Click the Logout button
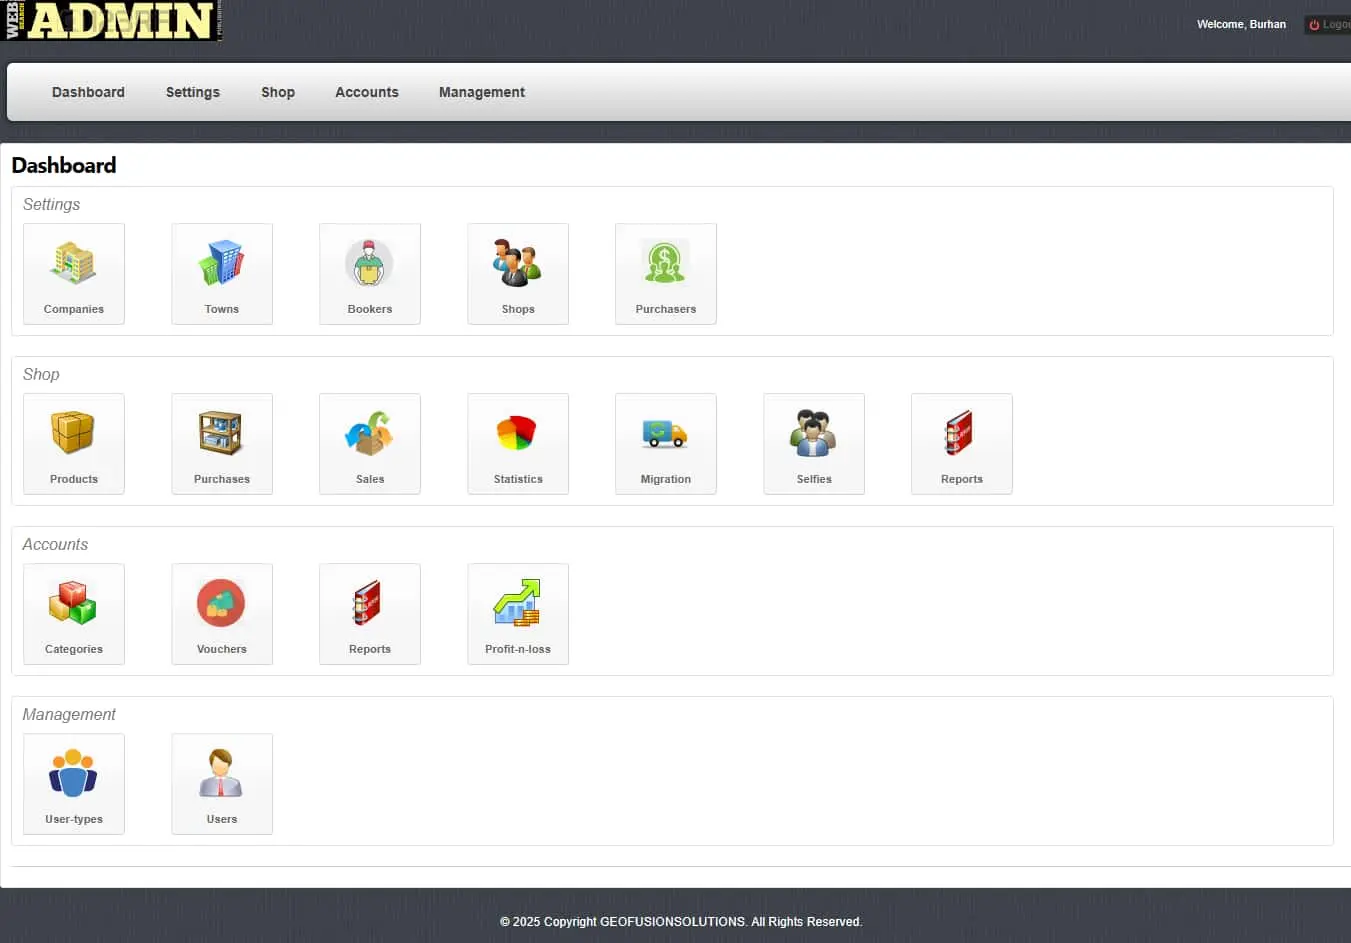 pos(1329,24)
